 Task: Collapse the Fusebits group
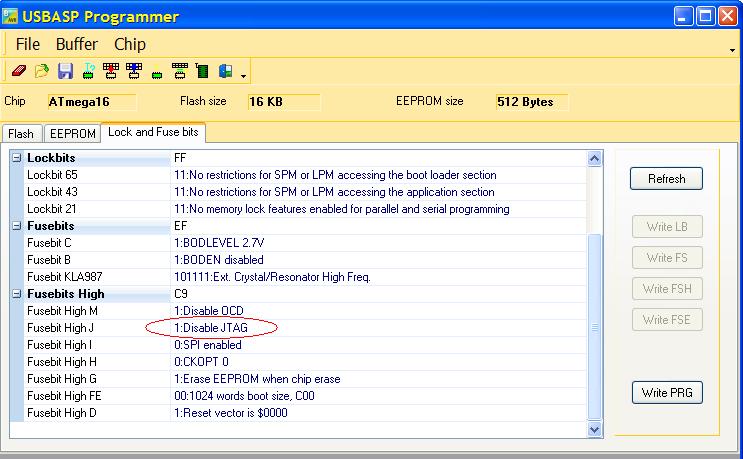click(17, 226)
